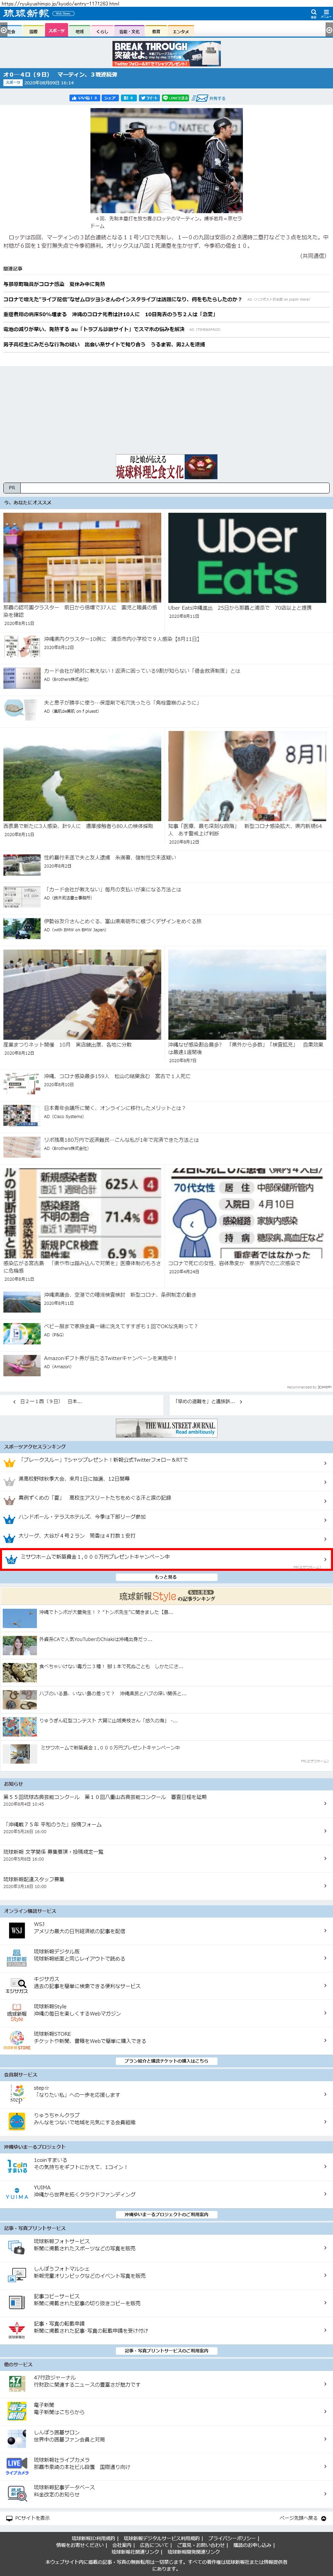This screenshot has height=2576, width=333.
Task: Open the Uber Eats recommended thumbnail
Action: click(247, 558)
